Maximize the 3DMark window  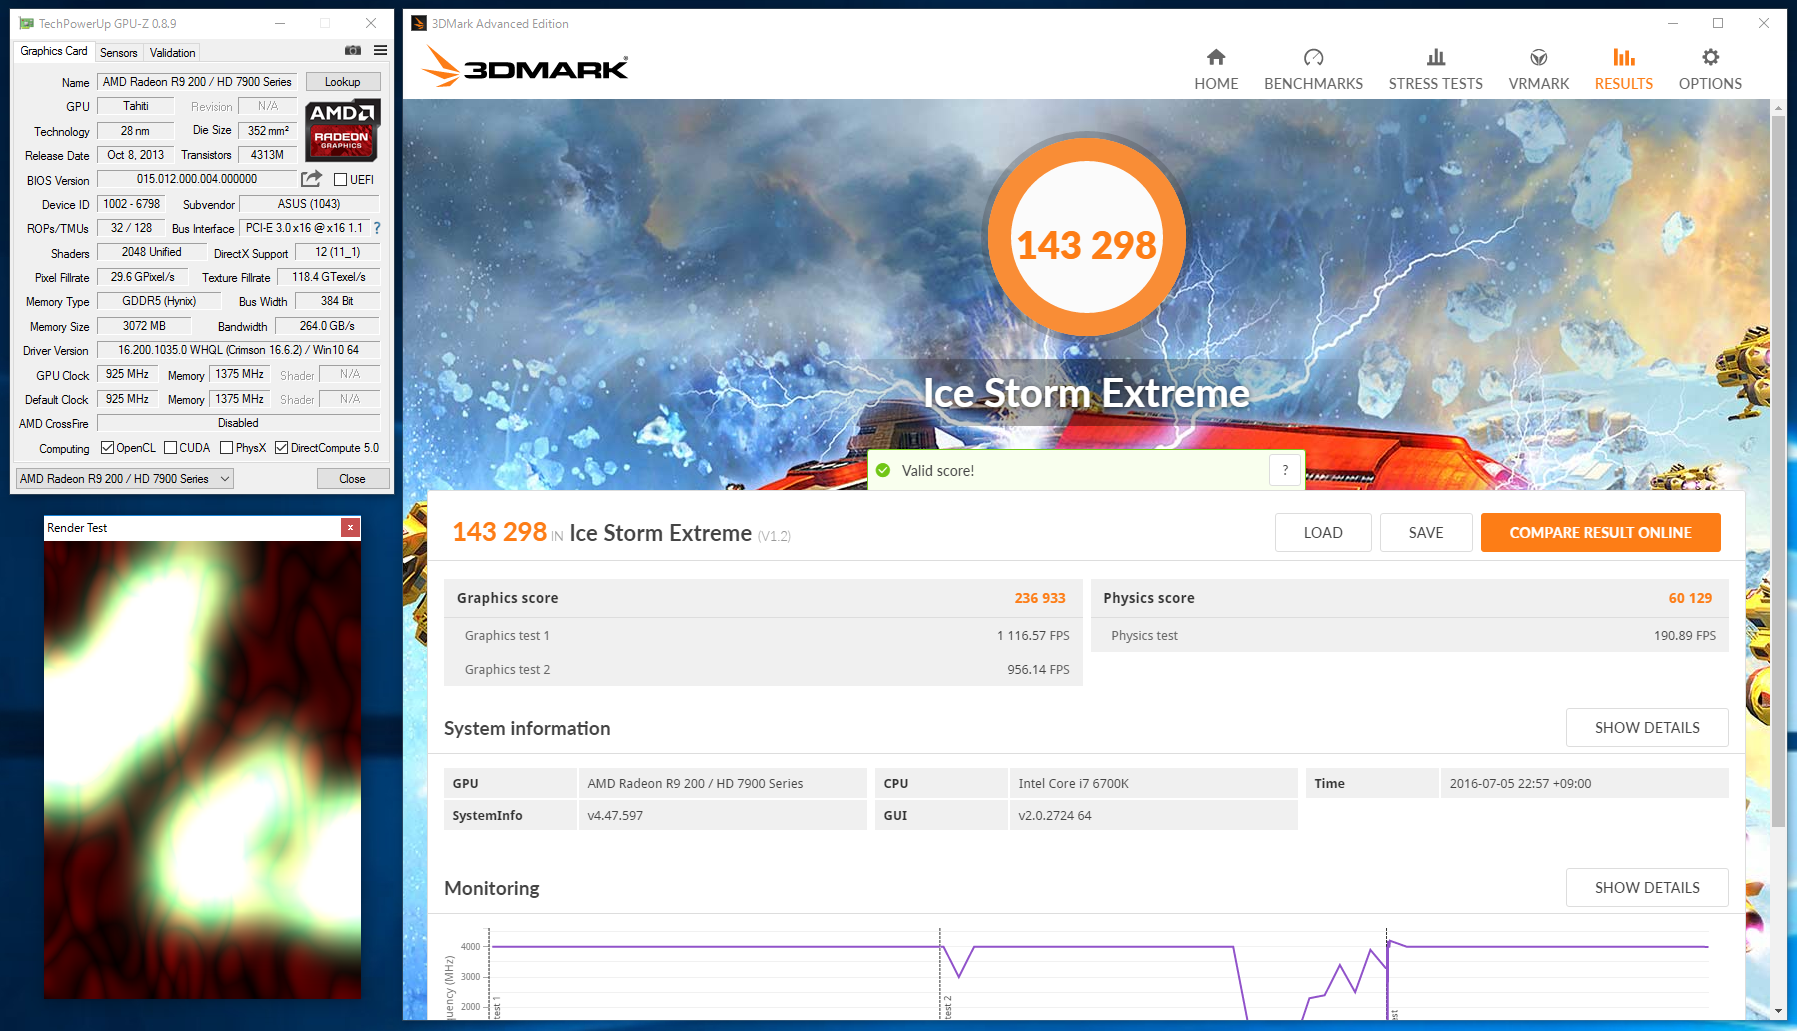tap(1718, 23)
